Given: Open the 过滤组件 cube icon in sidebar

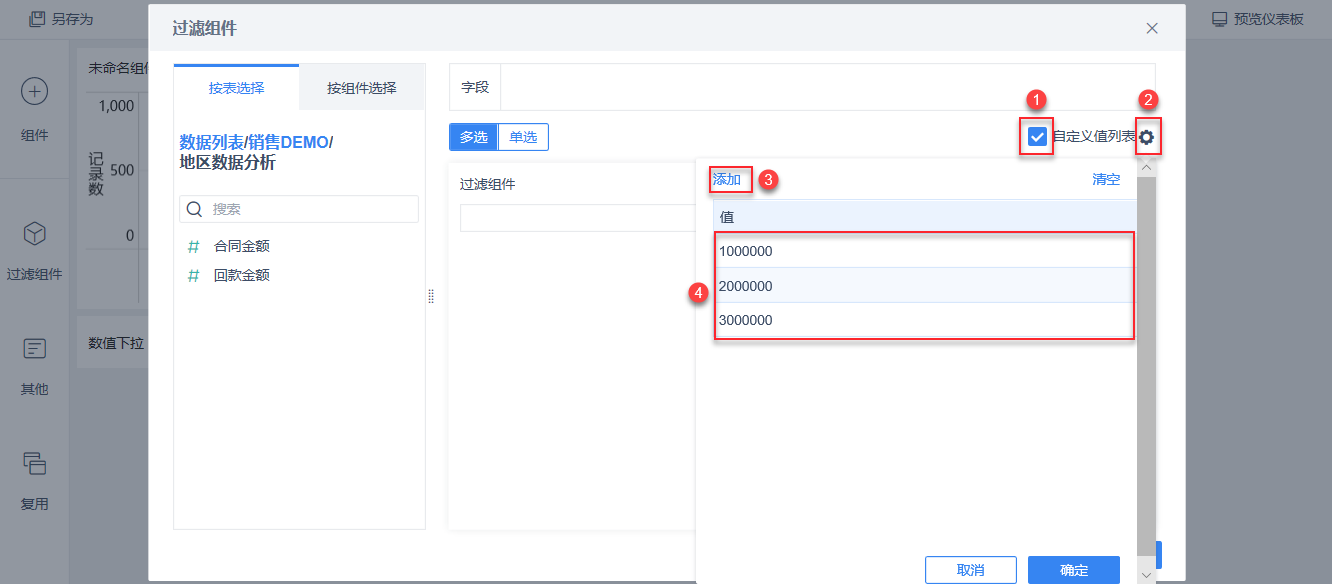Looking at the screenshot, I should (x=35, y=234).
